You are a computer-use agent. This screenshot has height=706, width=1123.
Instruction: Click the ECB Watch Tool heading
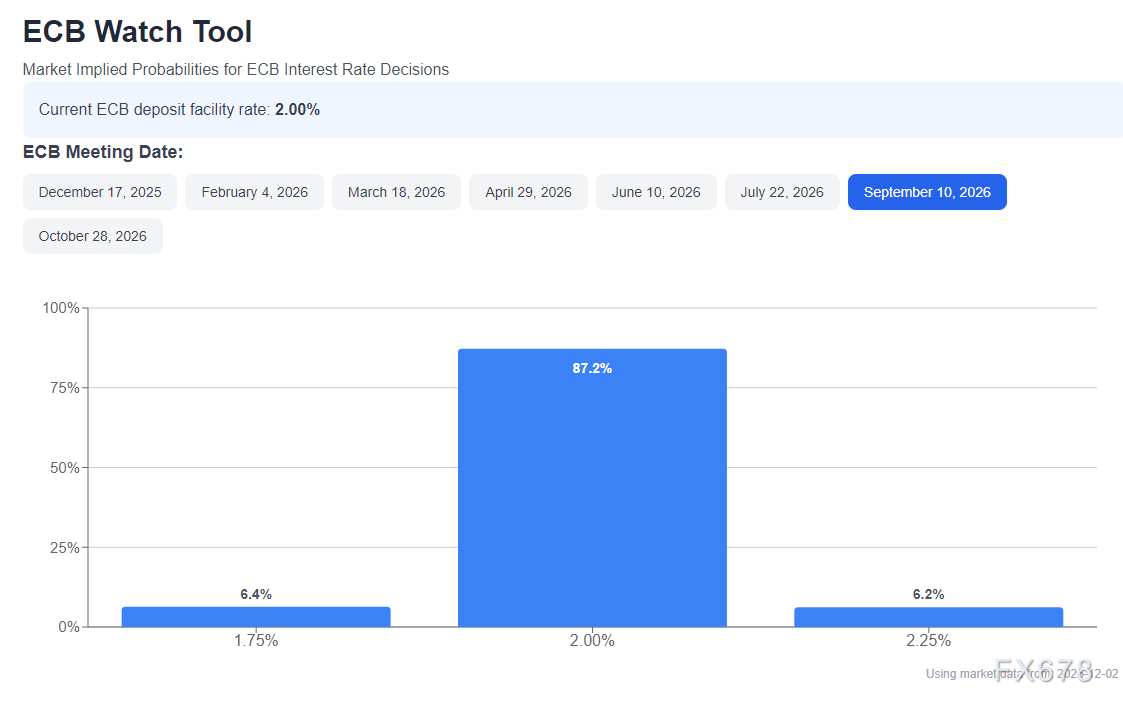[x=137, y=32]
